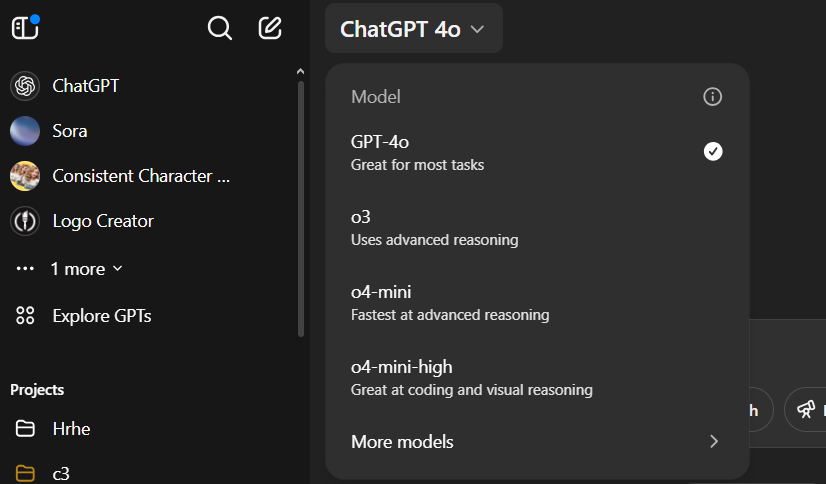Image resolution: width=826 pixels, height=484 pixels.
Task: Click the sidebar vertical scrollbar
Action: (301, 208)
